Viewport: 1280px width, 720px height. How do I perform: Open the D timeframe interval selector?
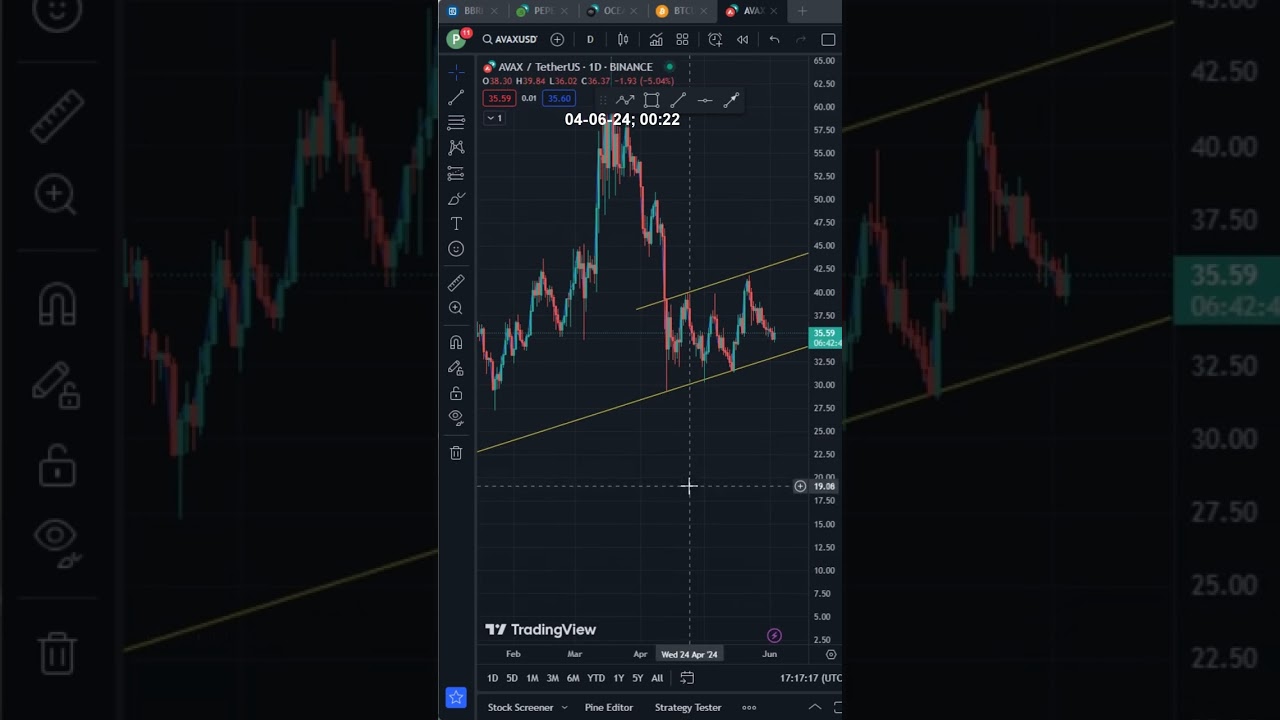[x=590, y=39]
